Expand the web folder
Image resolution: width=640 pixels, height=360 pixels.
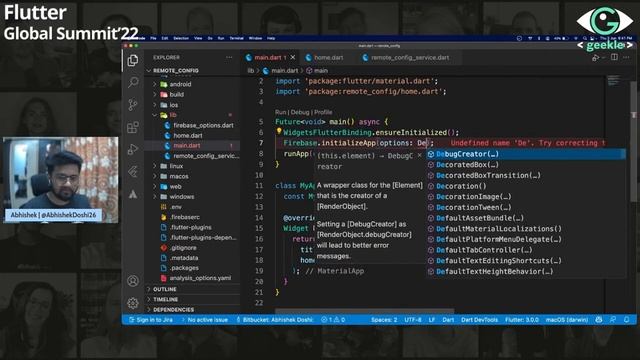coord(155,187)
